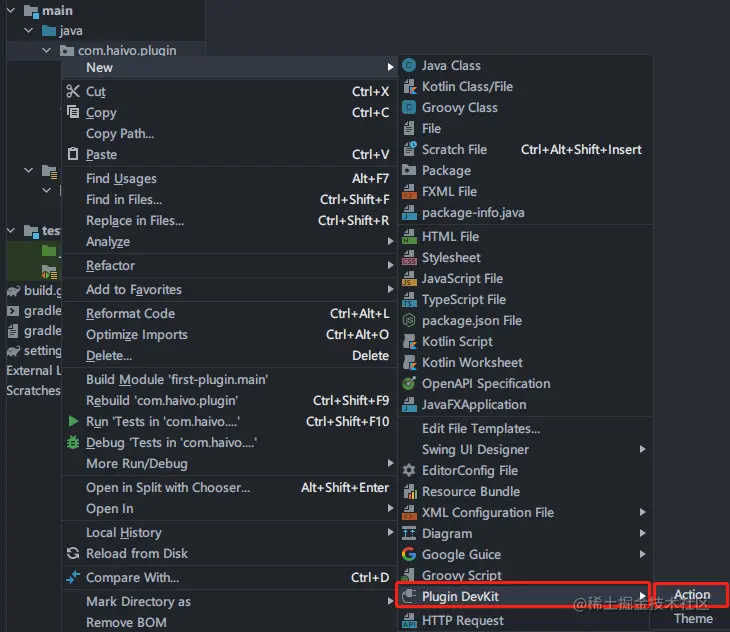Viewport: 730px width, 632px height.
Task: Click the Copy pages icon
Action: (73, 112)
